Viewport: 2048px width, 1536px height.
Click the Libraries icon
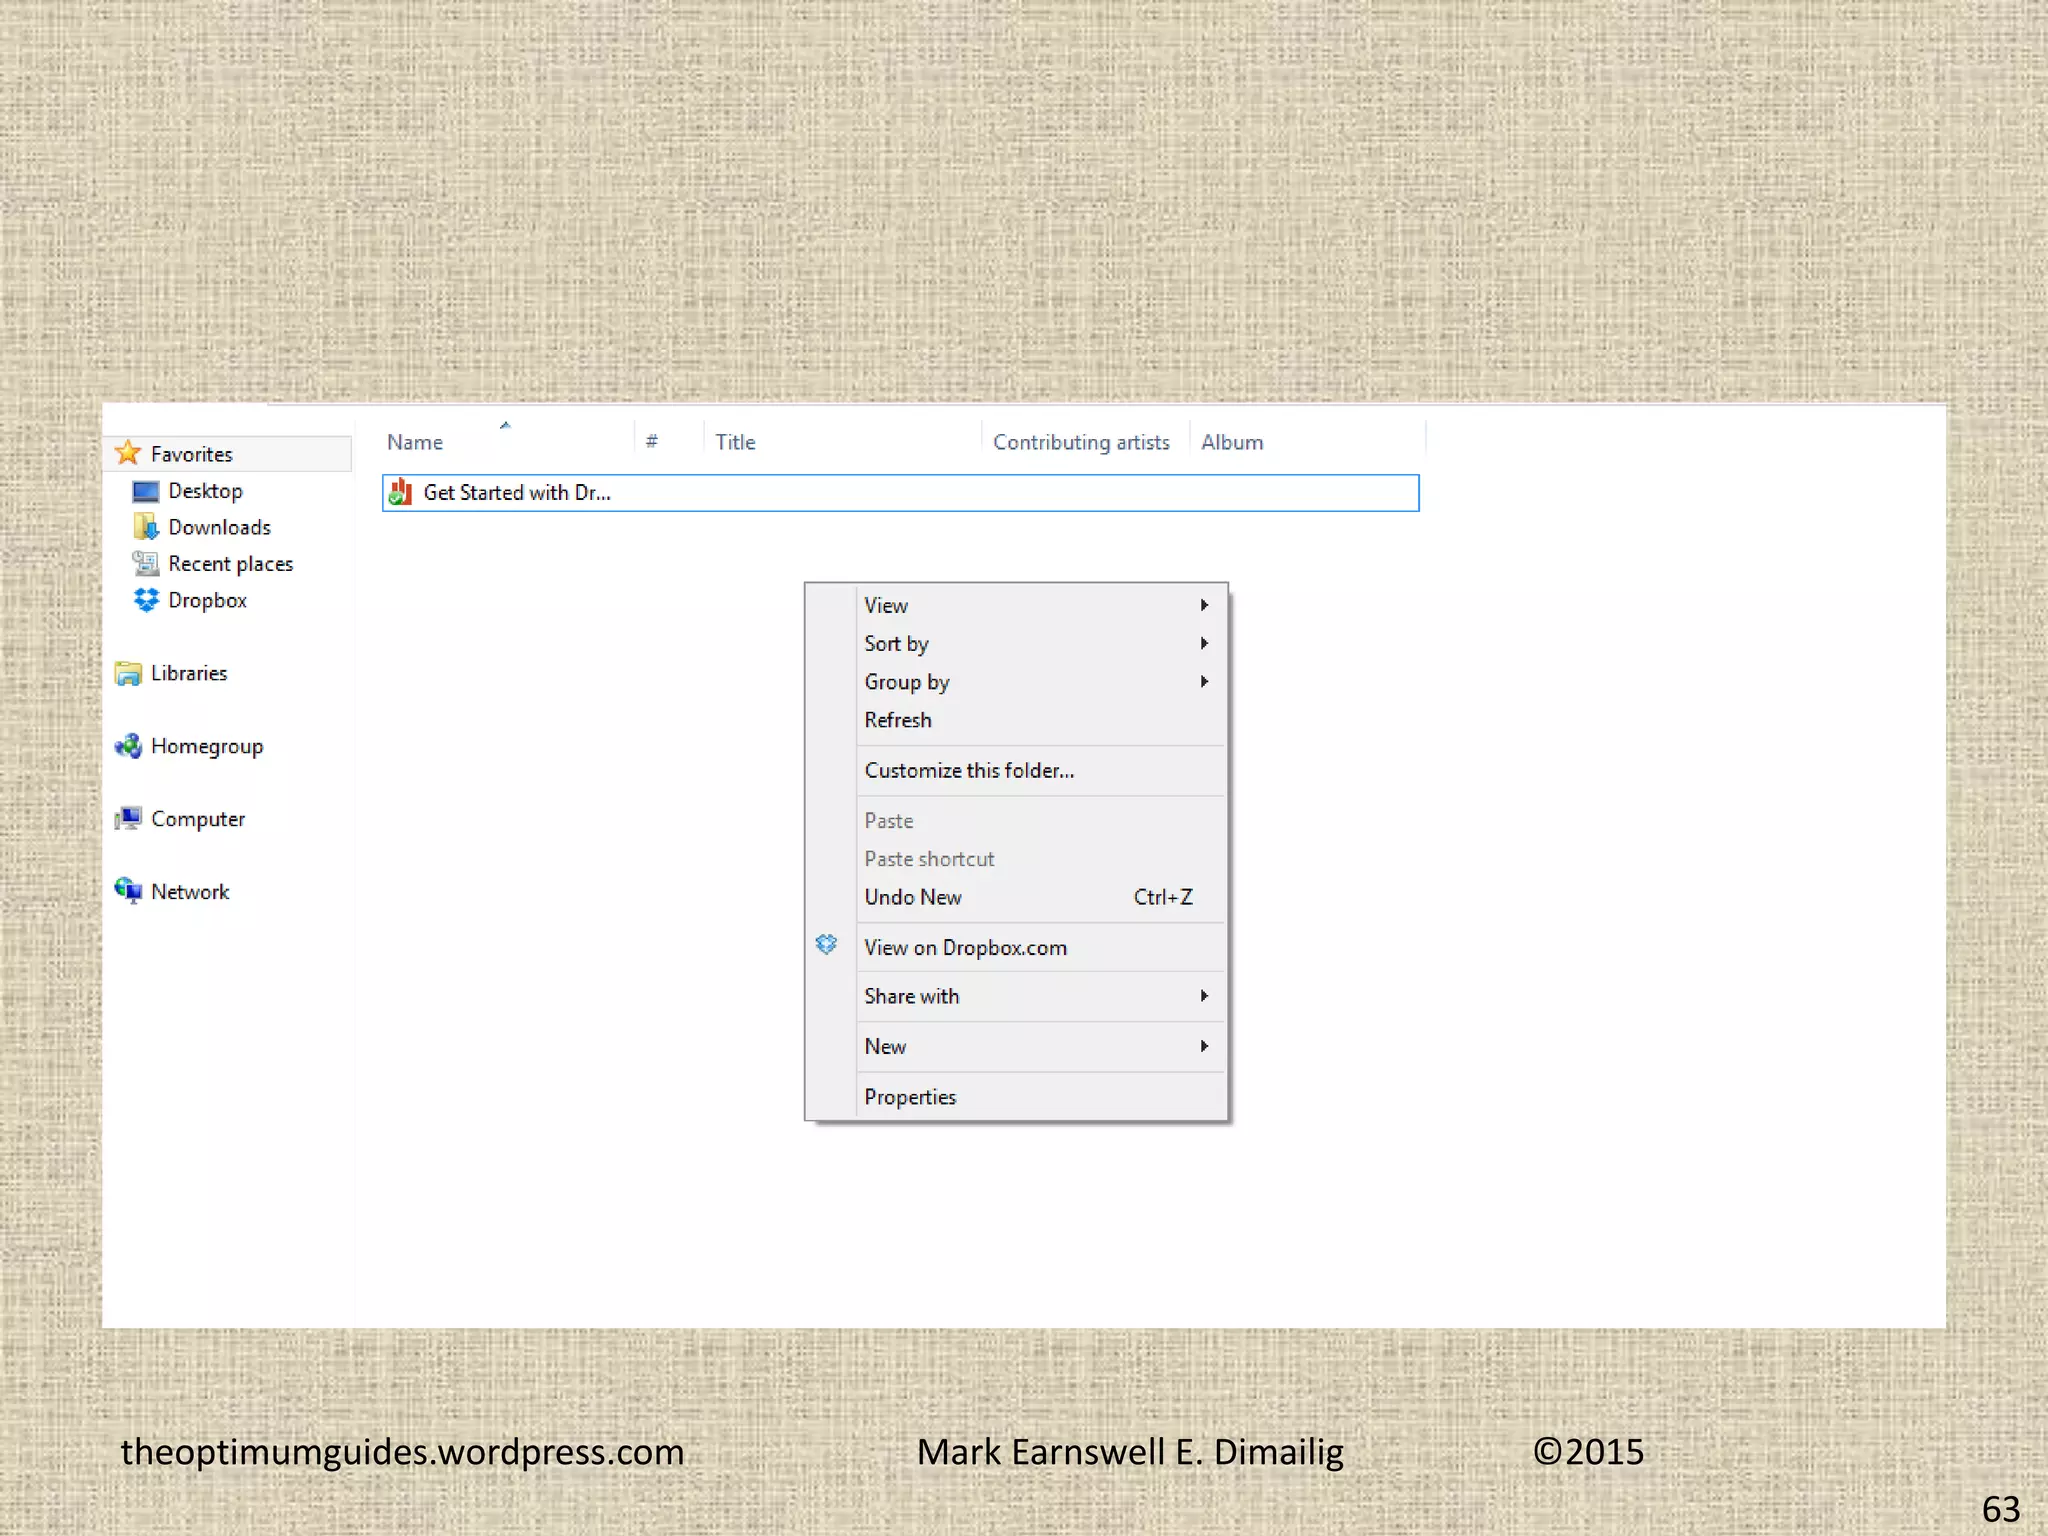click(128, 673)
